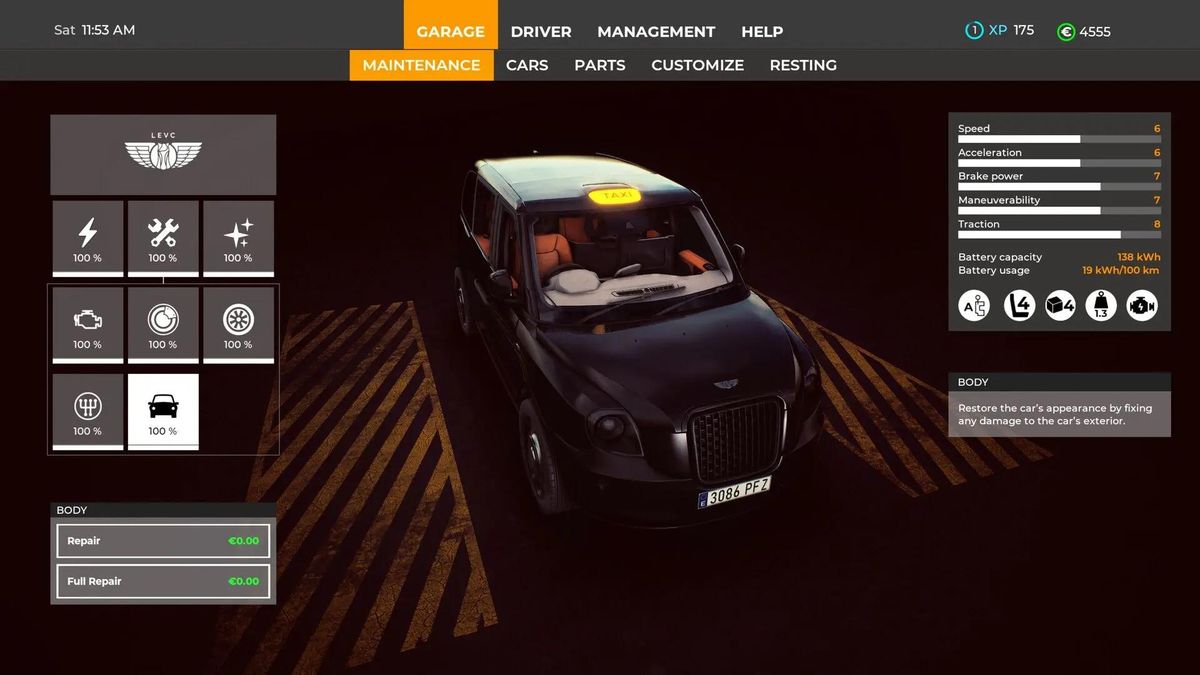The width and height of the screenshot is (1200, 675).
Task: Click the Traction stat bar
Action: [x=1040, y=234]
